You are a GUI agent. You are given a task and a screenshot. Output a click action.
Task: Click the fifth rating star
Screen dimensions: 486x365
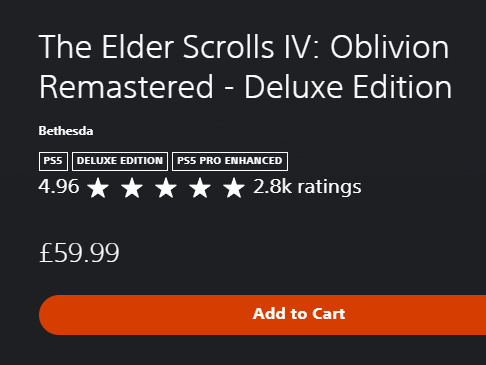(x=234, y=188)
